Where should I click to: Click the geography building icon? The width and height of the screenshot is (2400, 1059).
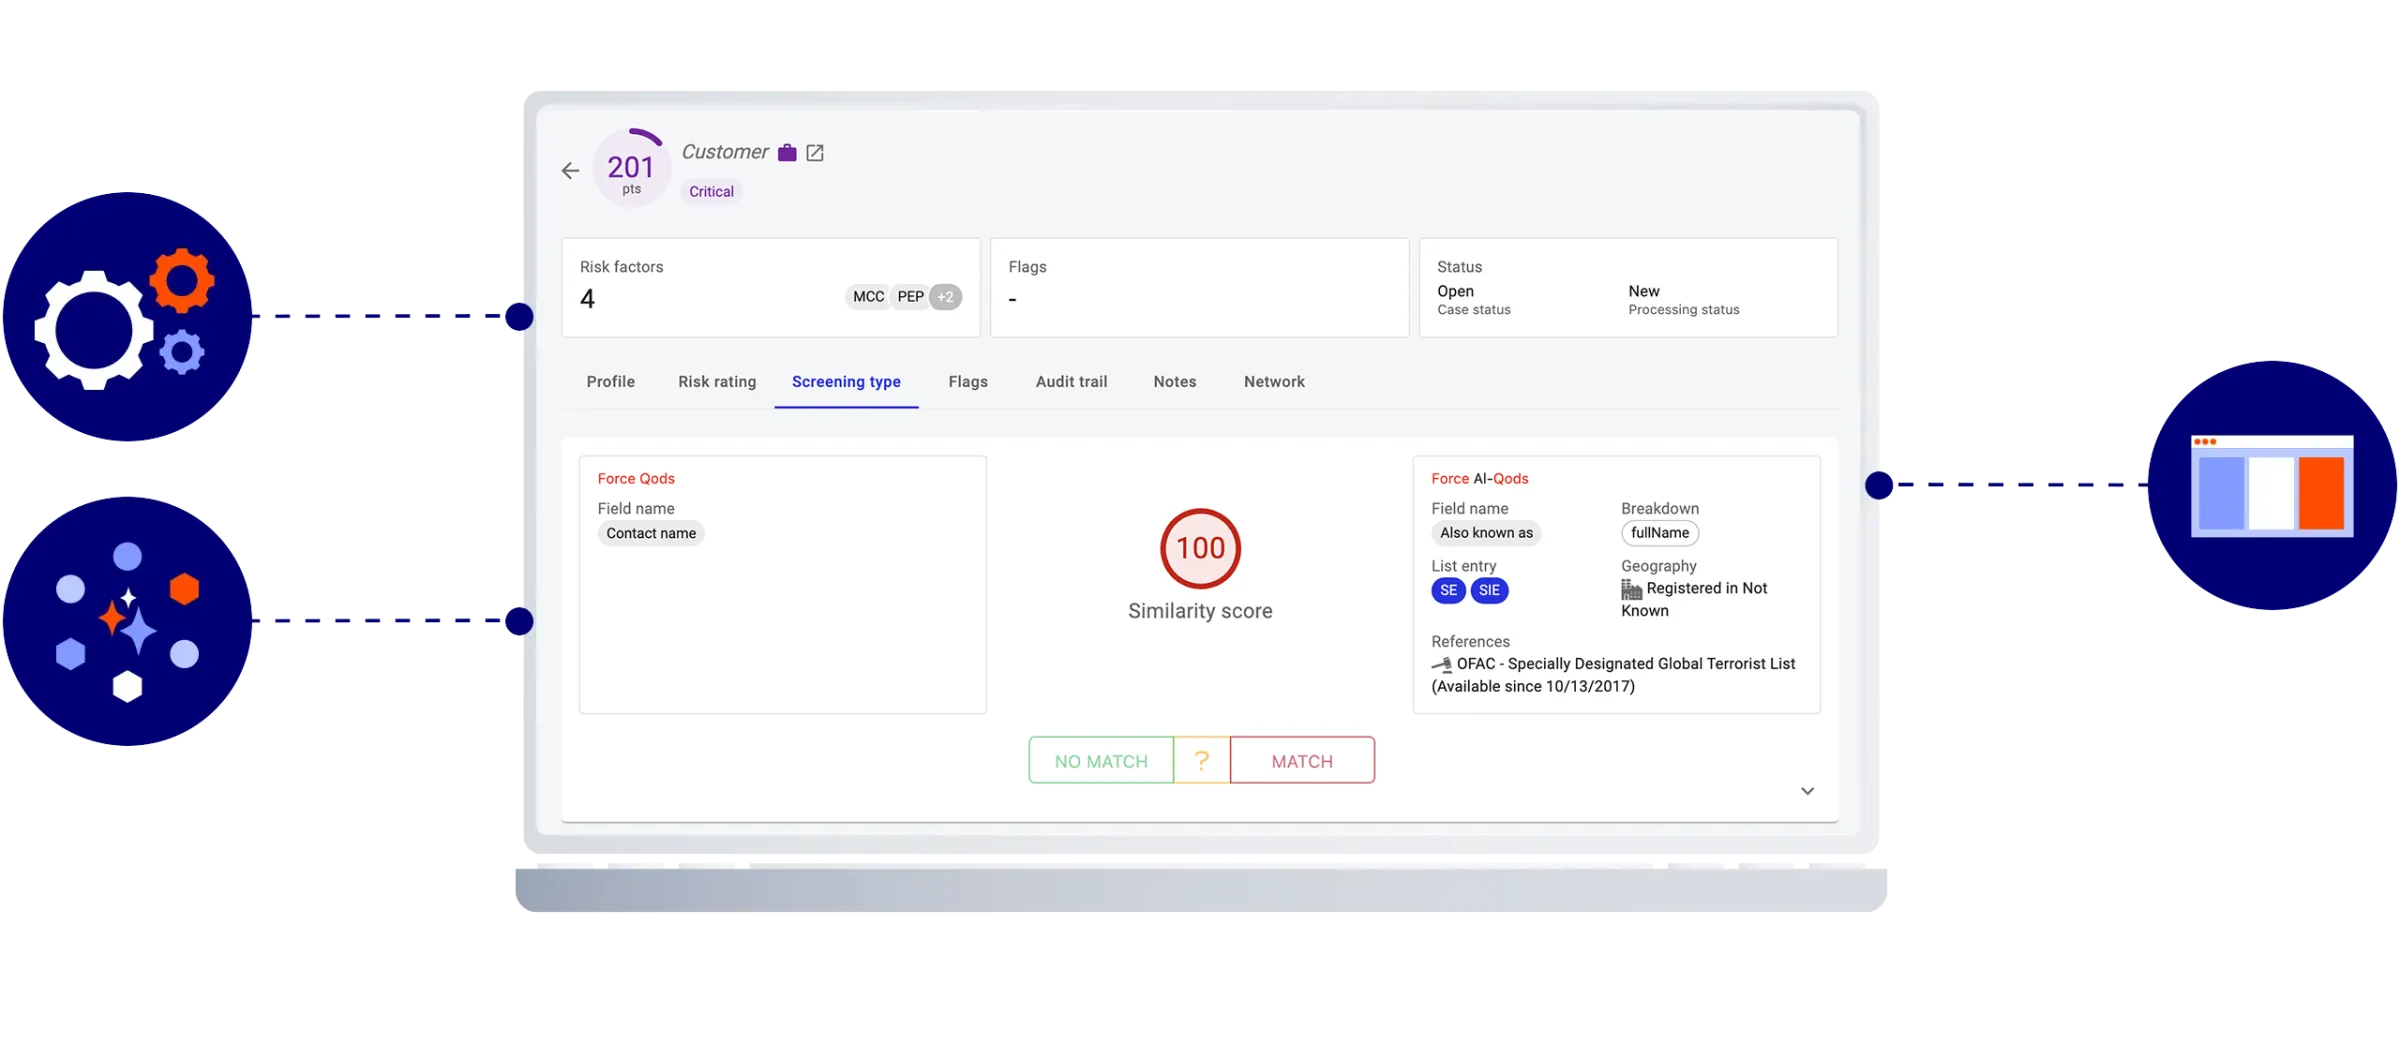[x=1631, y=590]
